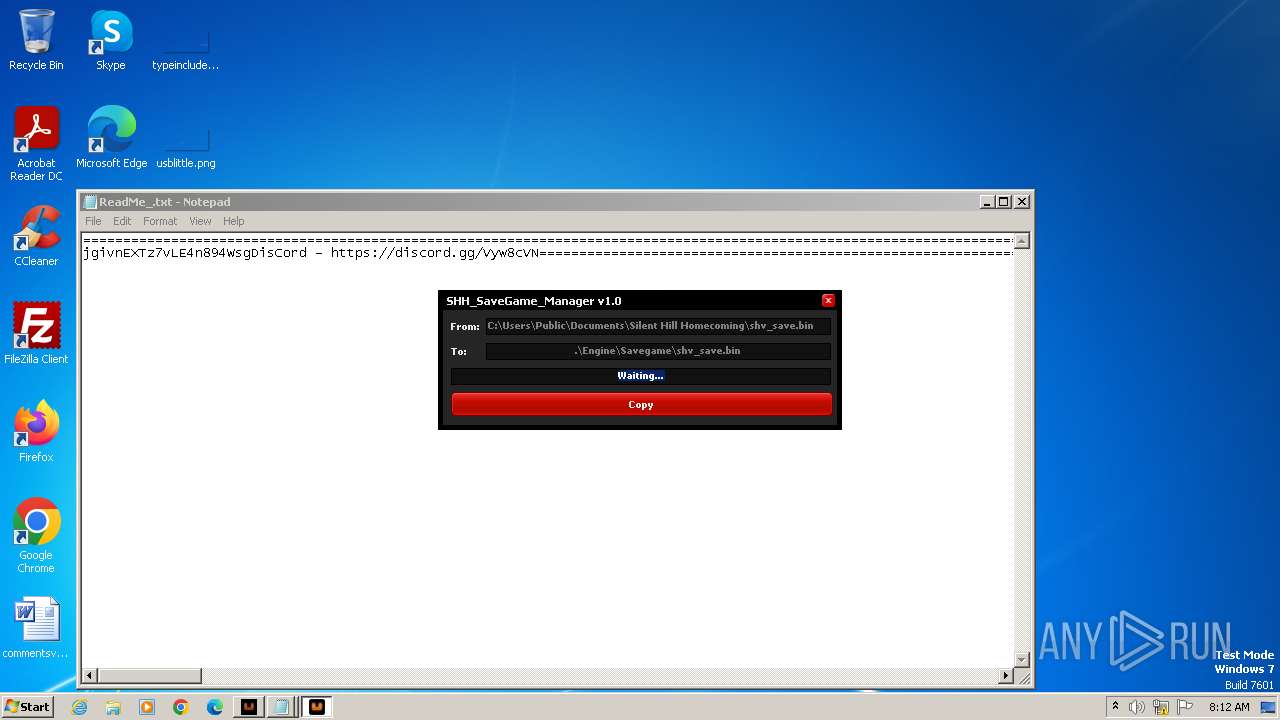Select the Microsoft Edge desktop icon
The image size is (1280, 720).
pyautogui.click(x=111, y=138)
